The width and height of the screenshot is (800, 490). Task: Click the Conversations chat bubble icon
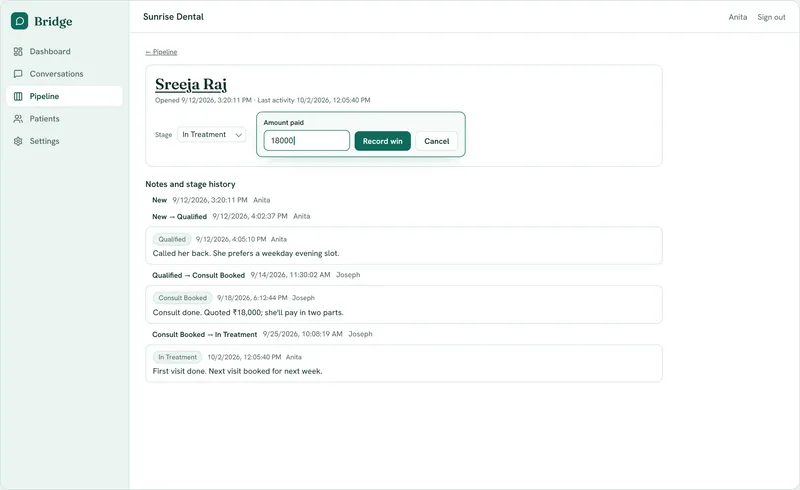point(18,74)
